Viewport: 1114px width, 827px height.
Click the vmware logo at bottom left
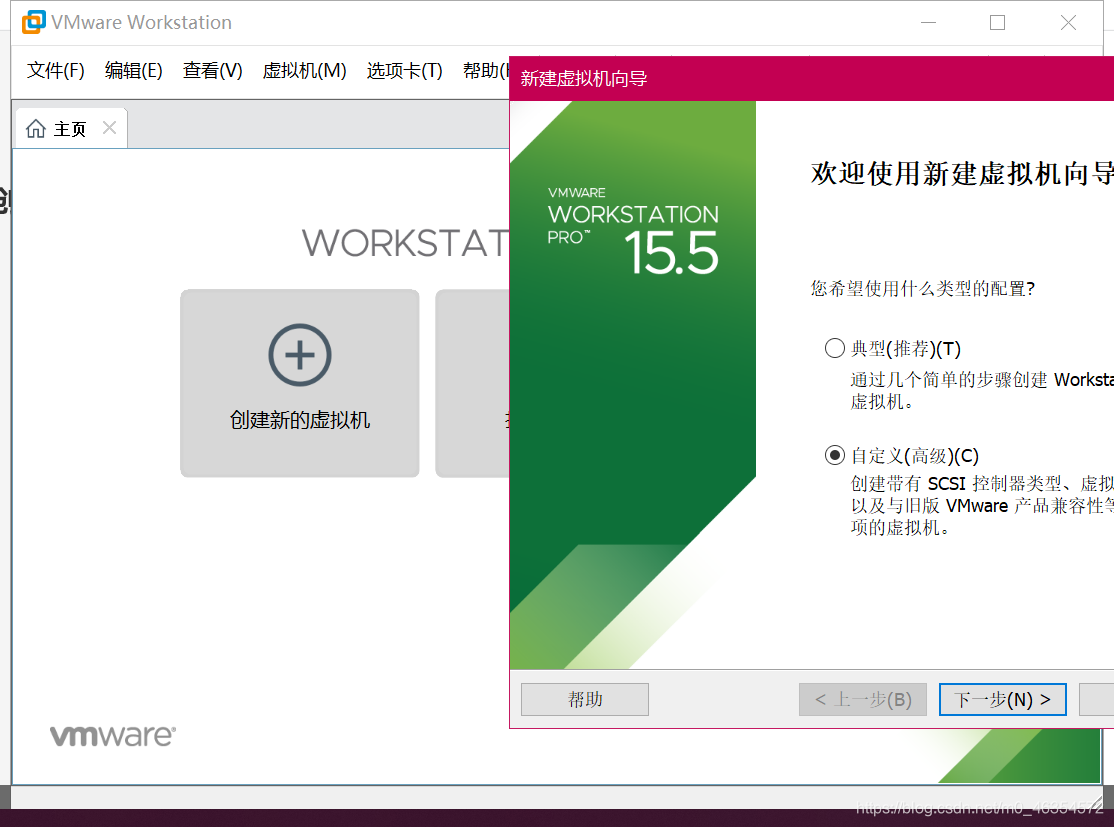(x=112, y=735)
